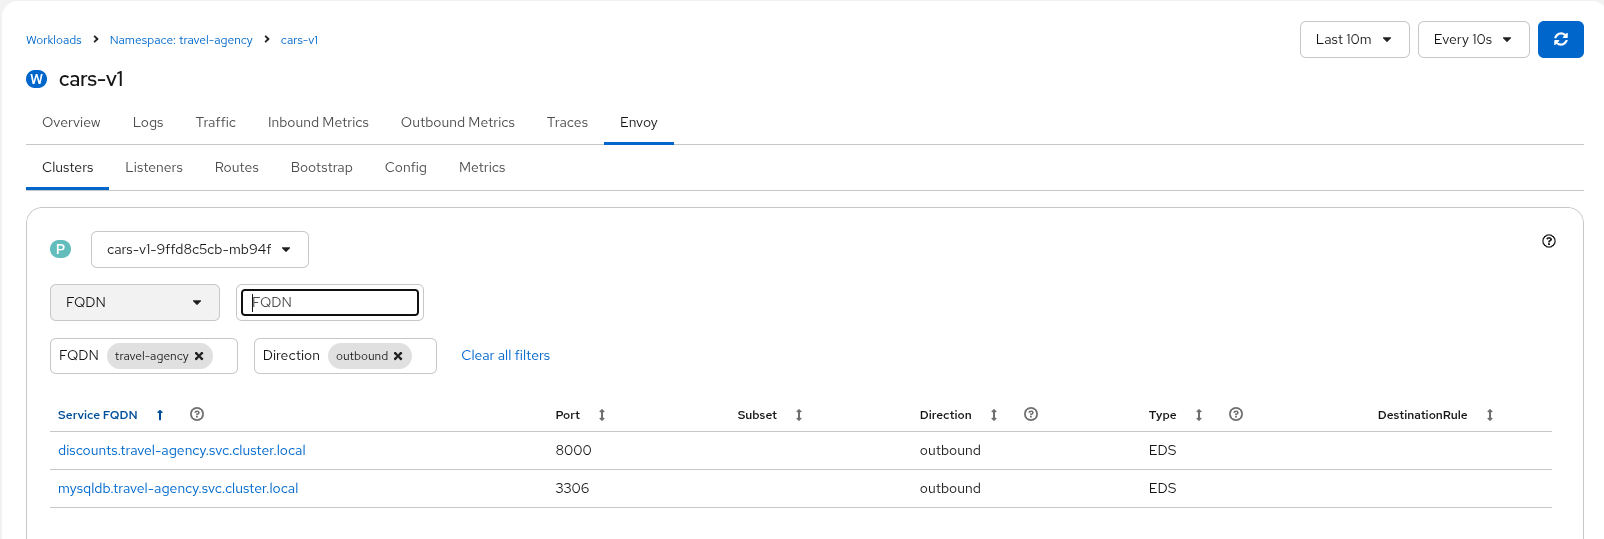
Task: Switch to the Bootstrap sub-tab
Action: [x=322, y=167]
